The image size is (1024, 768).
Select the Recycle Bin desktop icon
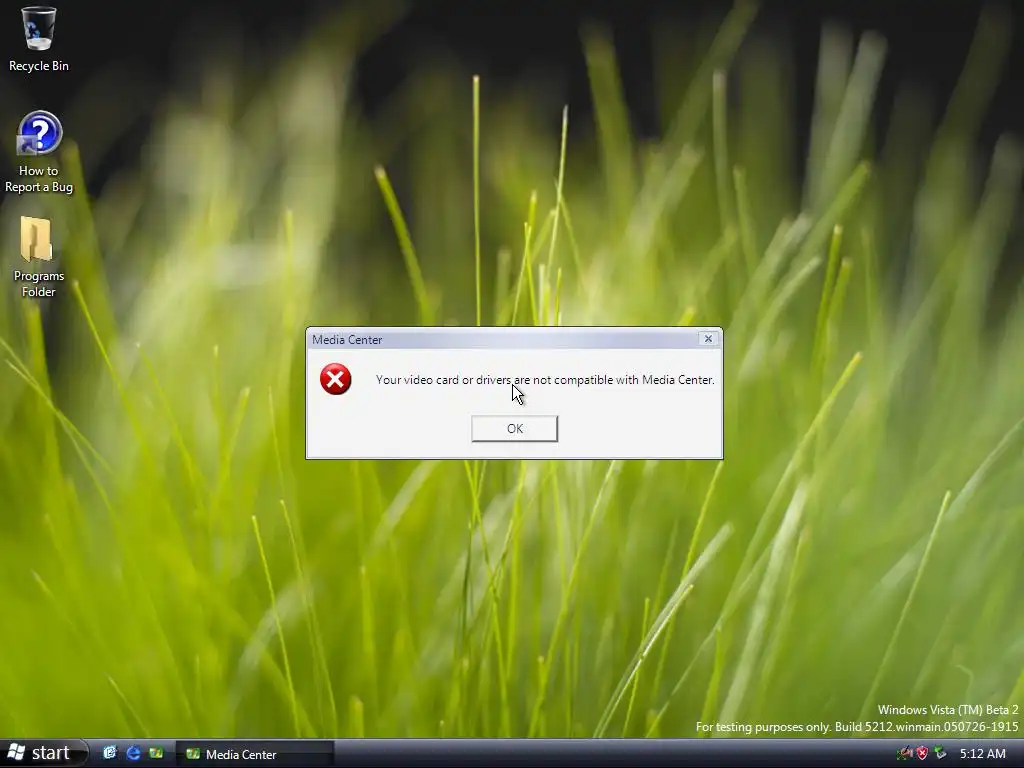(x=38, y=38)
